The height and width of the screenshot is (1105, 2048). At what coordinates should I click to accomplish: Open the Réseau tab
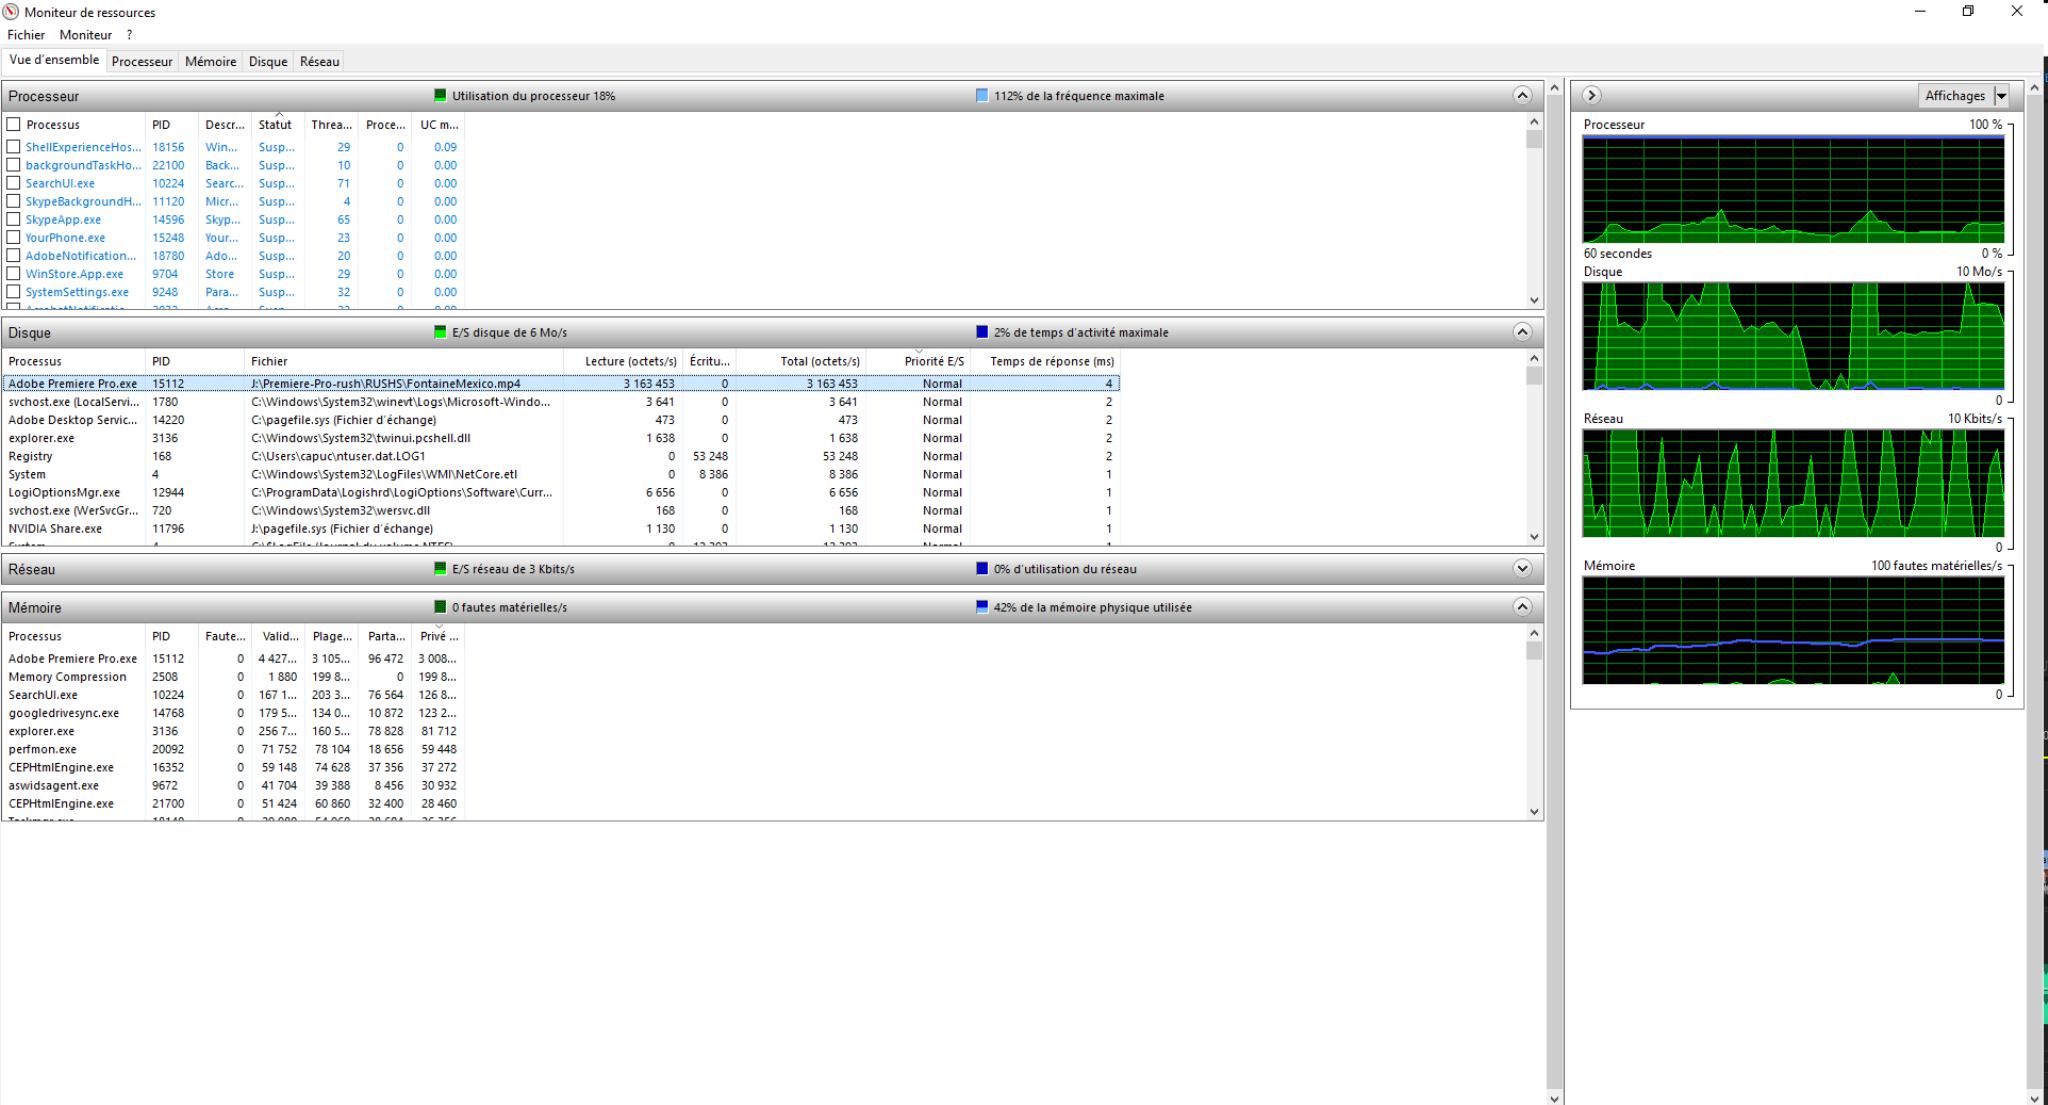[x=319, y=61]
